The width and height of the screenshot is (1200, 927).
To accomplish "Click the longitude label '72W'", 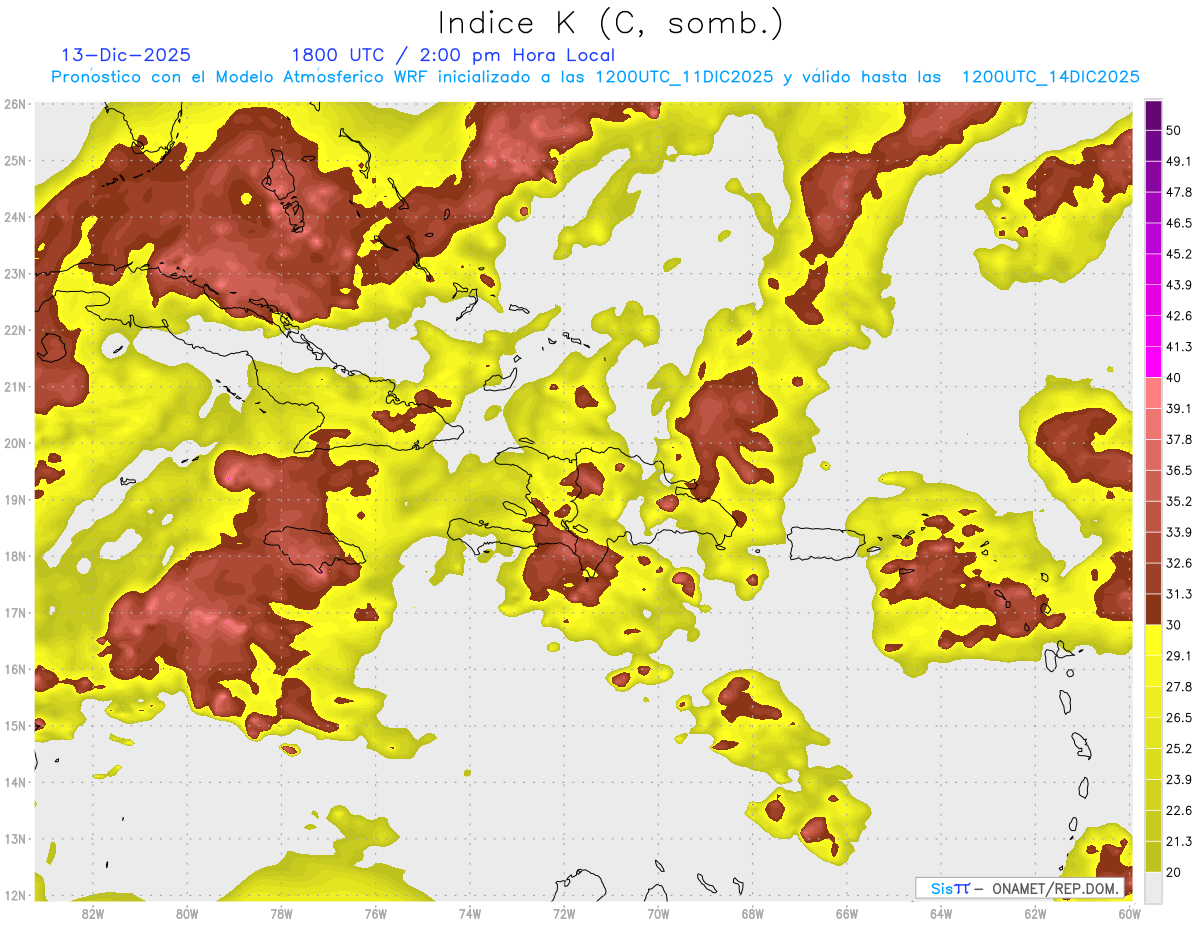I will point(564,913).
